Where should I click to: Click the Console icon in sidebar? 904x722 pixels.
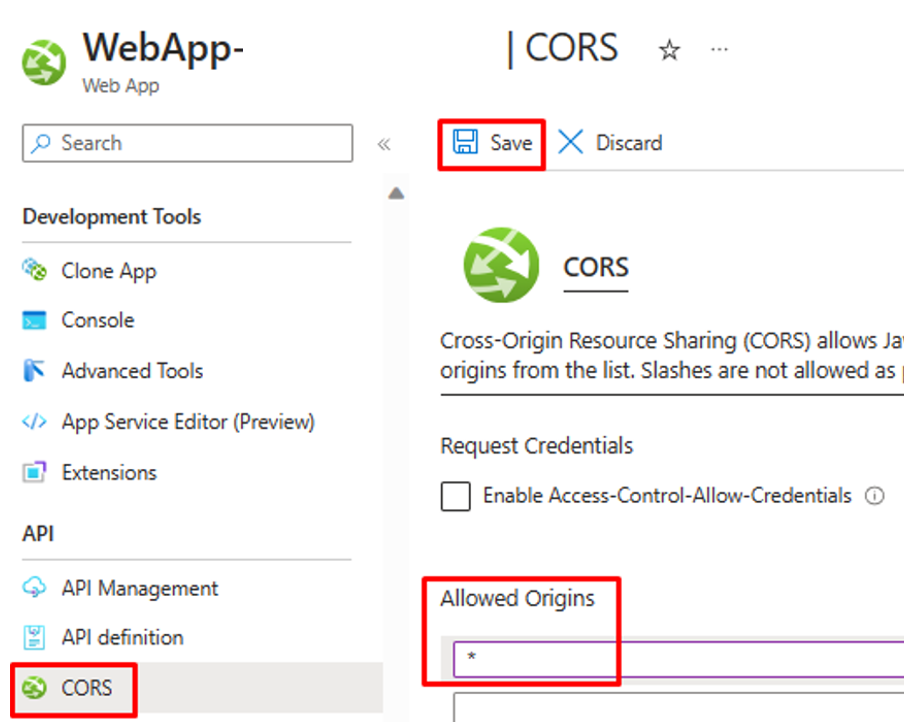(34, 320)
